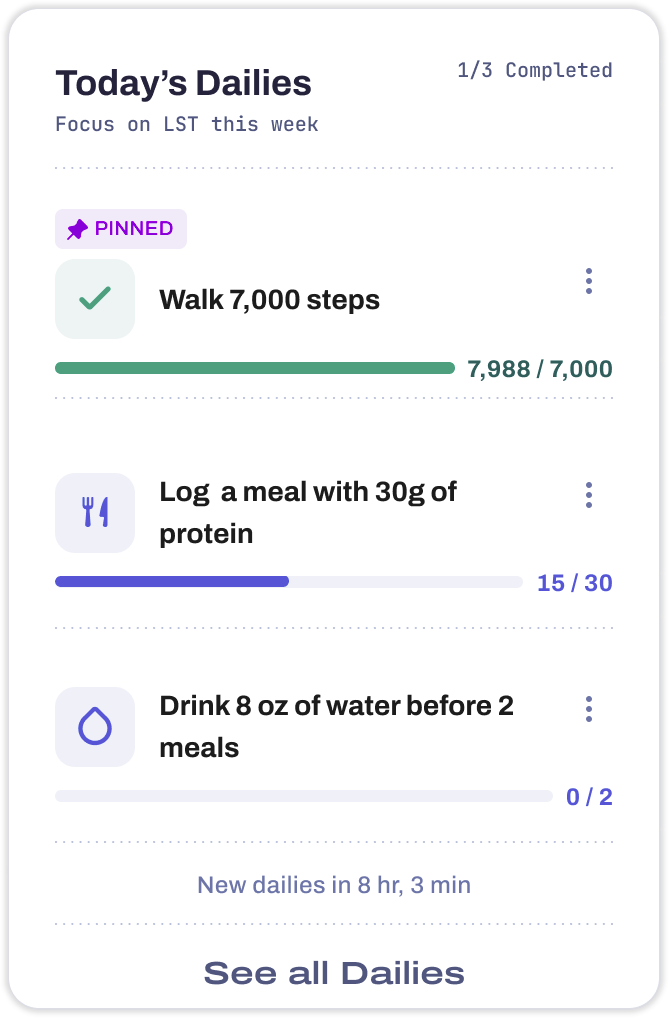The image size is (669, 1018).
Task: Tap the water droplet icon
Action: click(x=95, y=726)
